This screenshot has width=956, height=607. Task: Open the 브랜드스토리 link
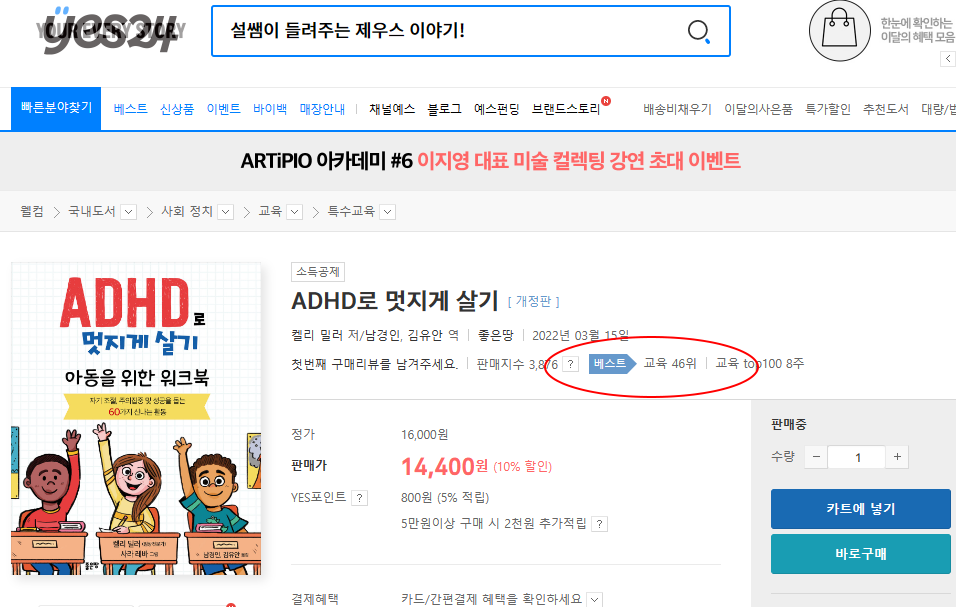pyautogui.click(x=566, y=108)
